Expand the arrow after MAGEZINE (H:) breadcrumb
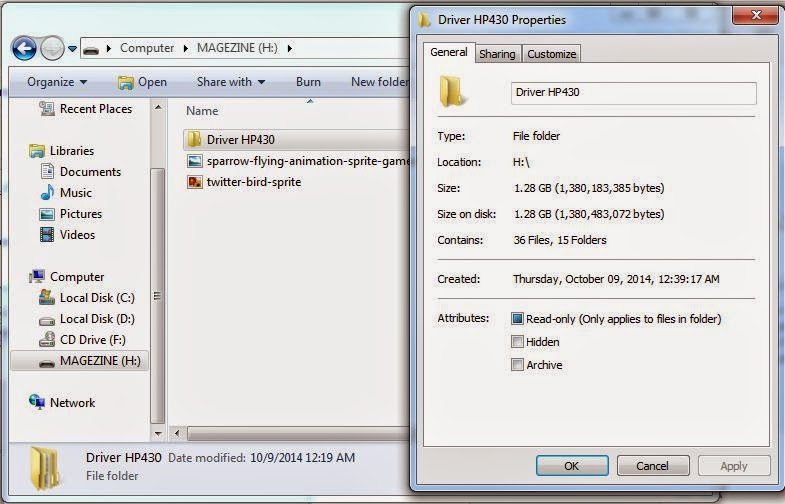 (x=289, y=49)
